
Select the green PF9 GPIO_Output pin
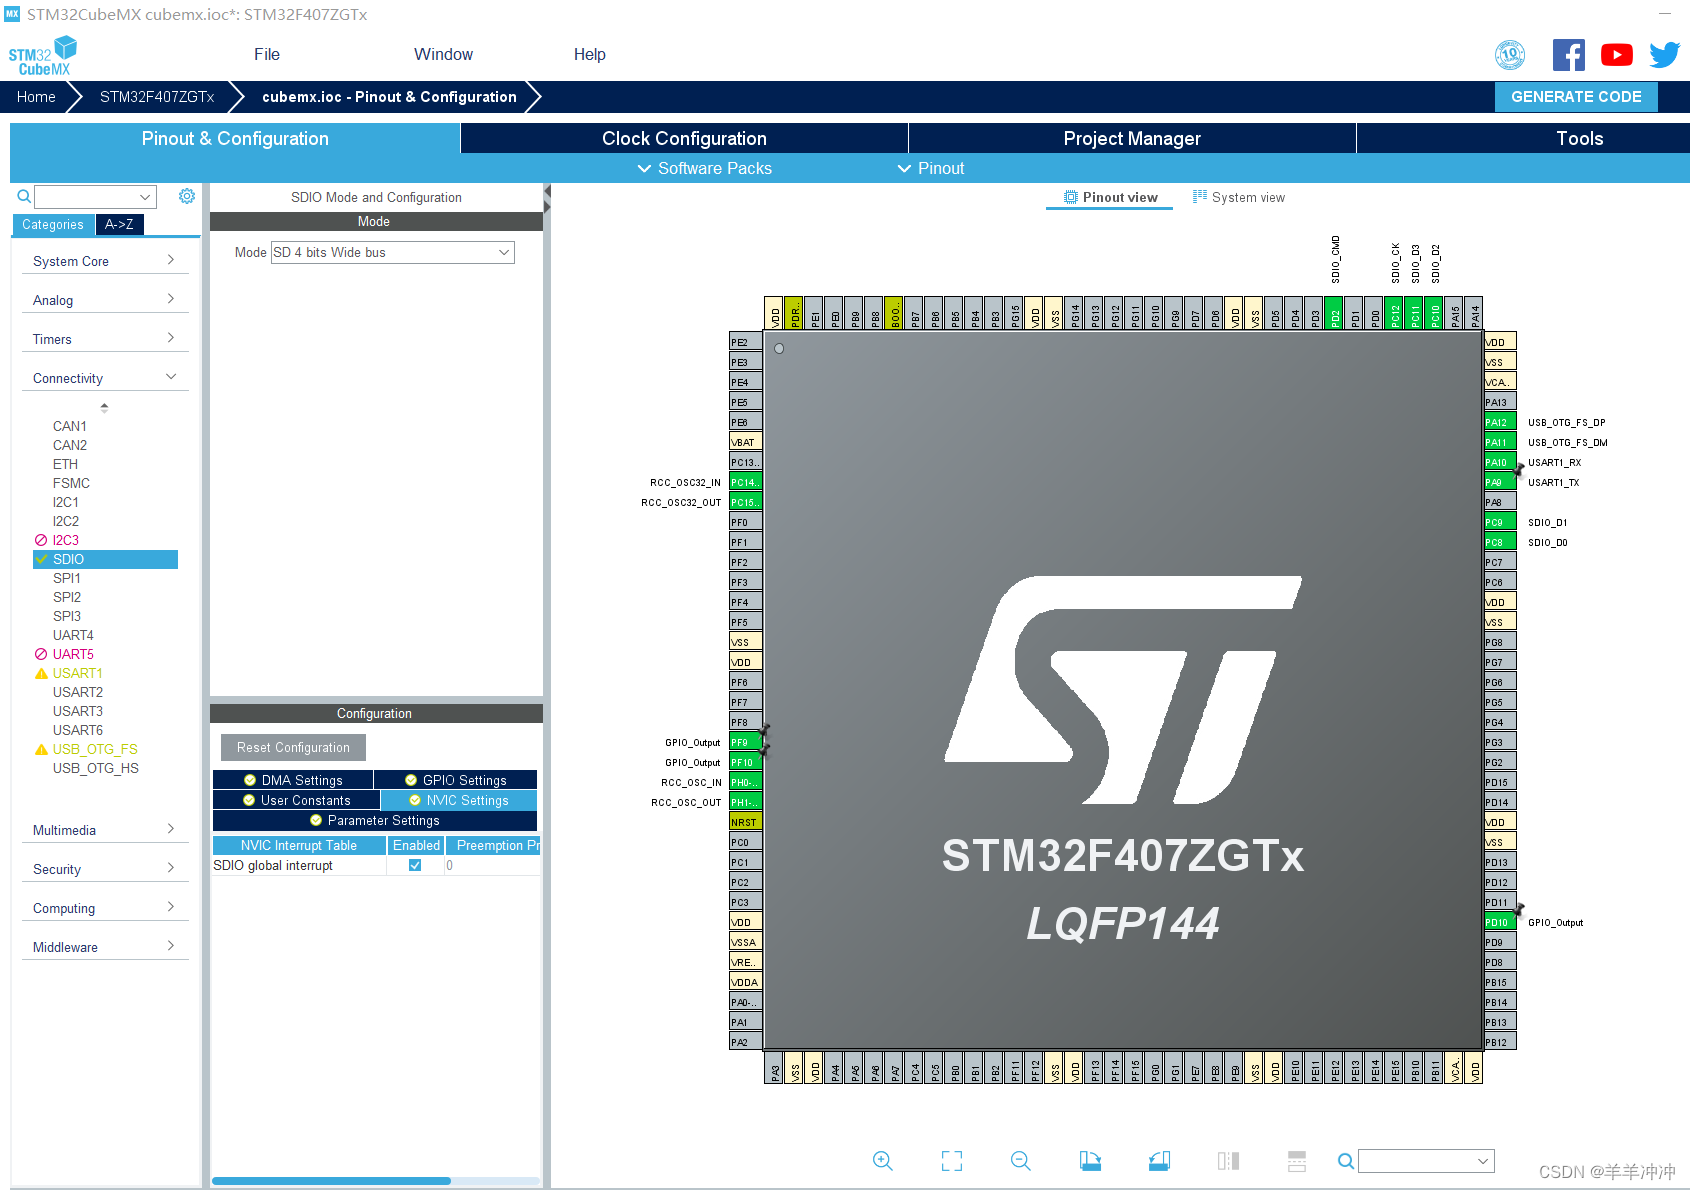(746, 742)
